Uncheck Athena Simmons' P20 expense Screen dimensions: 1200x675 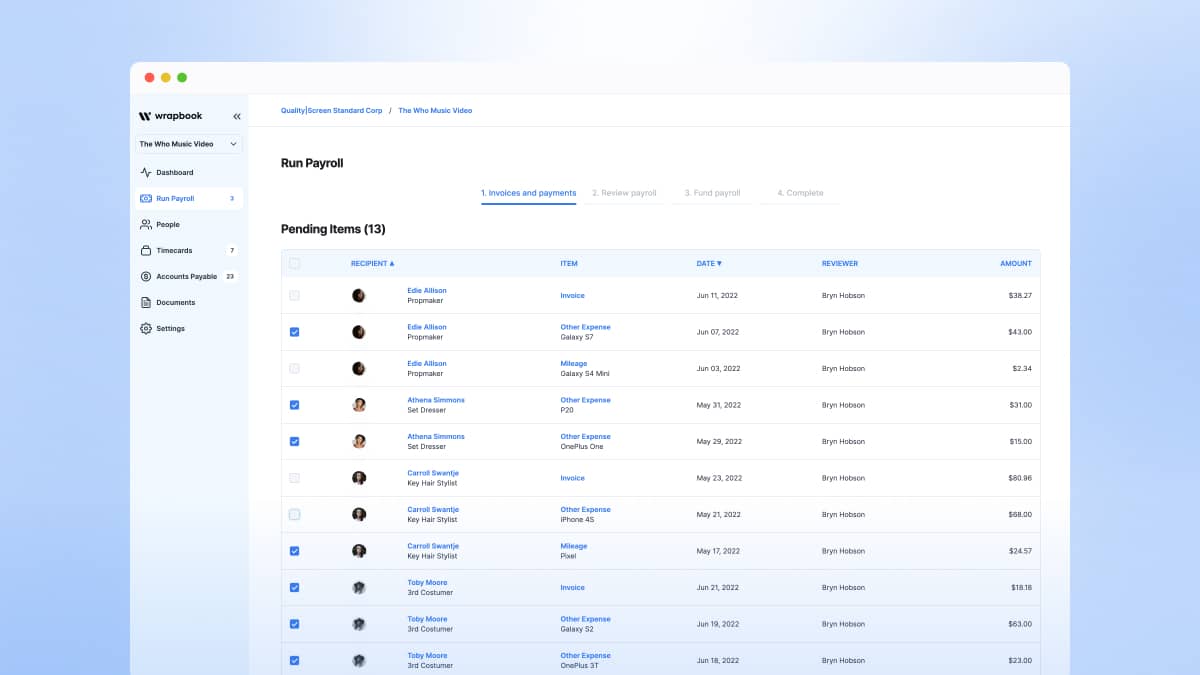click(x=294, y=404)
